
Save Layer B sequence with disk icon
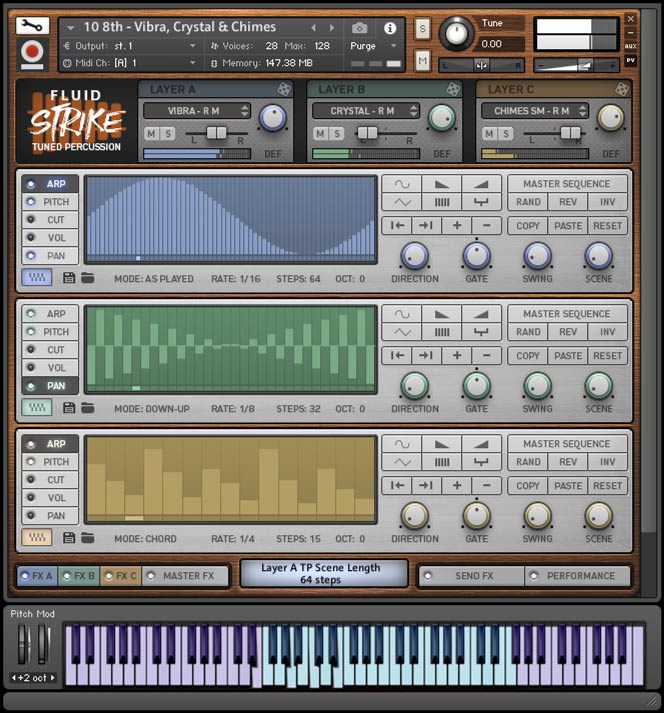pyautogui.click(x=69, y=408)
